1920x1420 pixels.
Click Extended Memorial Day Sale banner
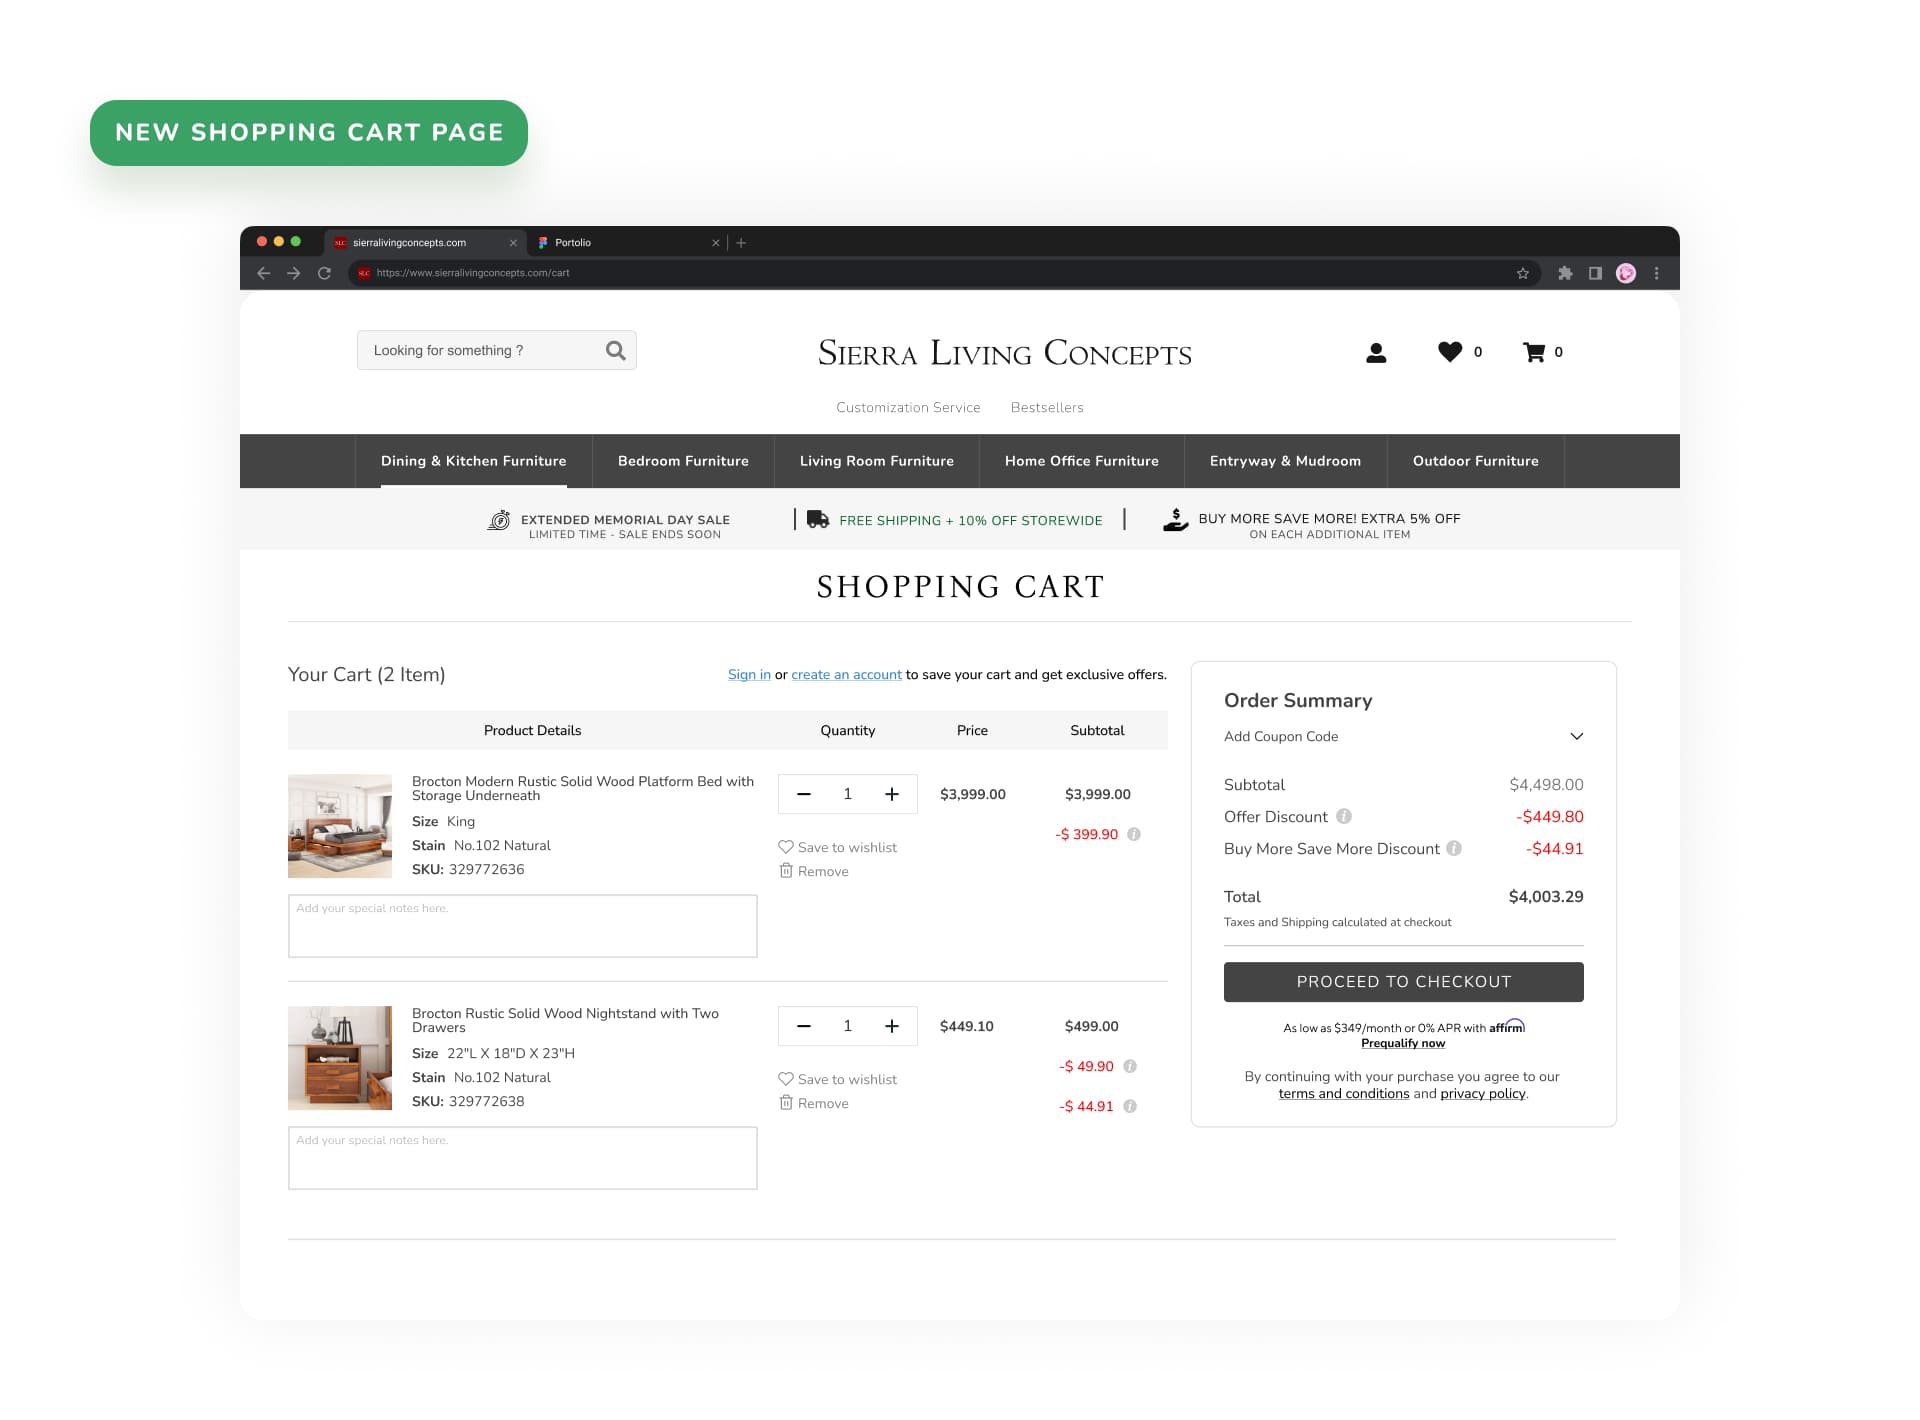[609, 526]
